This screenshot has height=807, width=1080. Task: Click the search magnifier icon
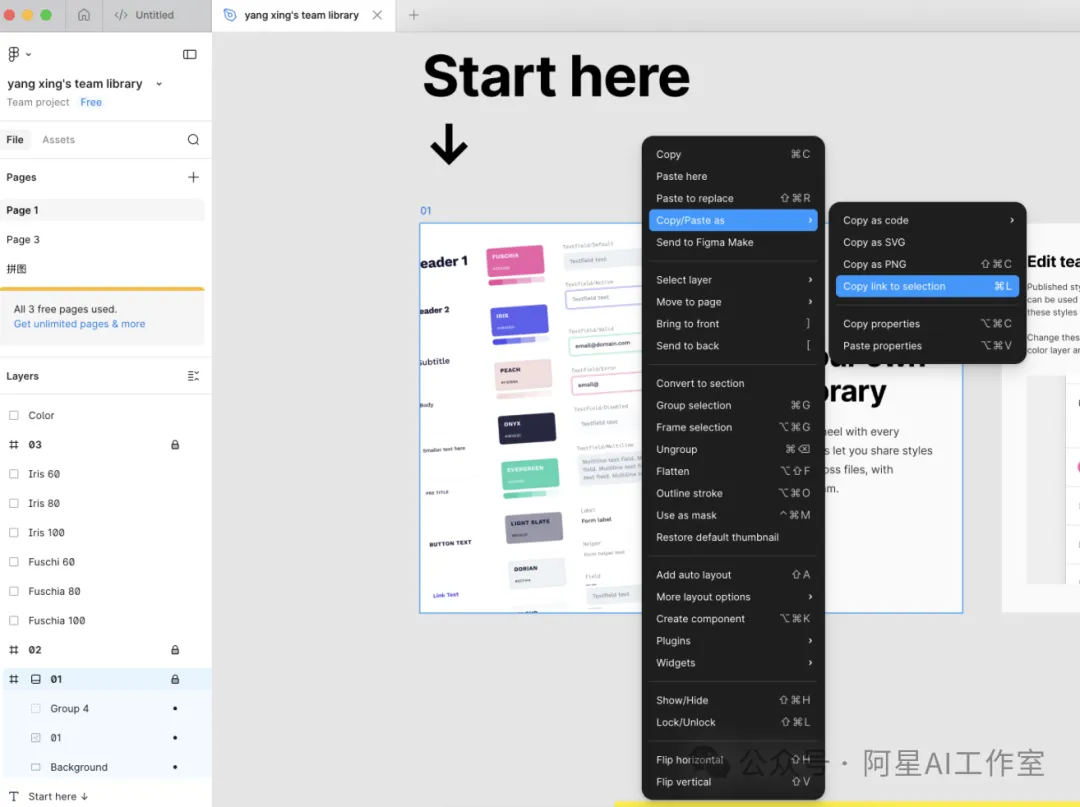pos(194,140)
